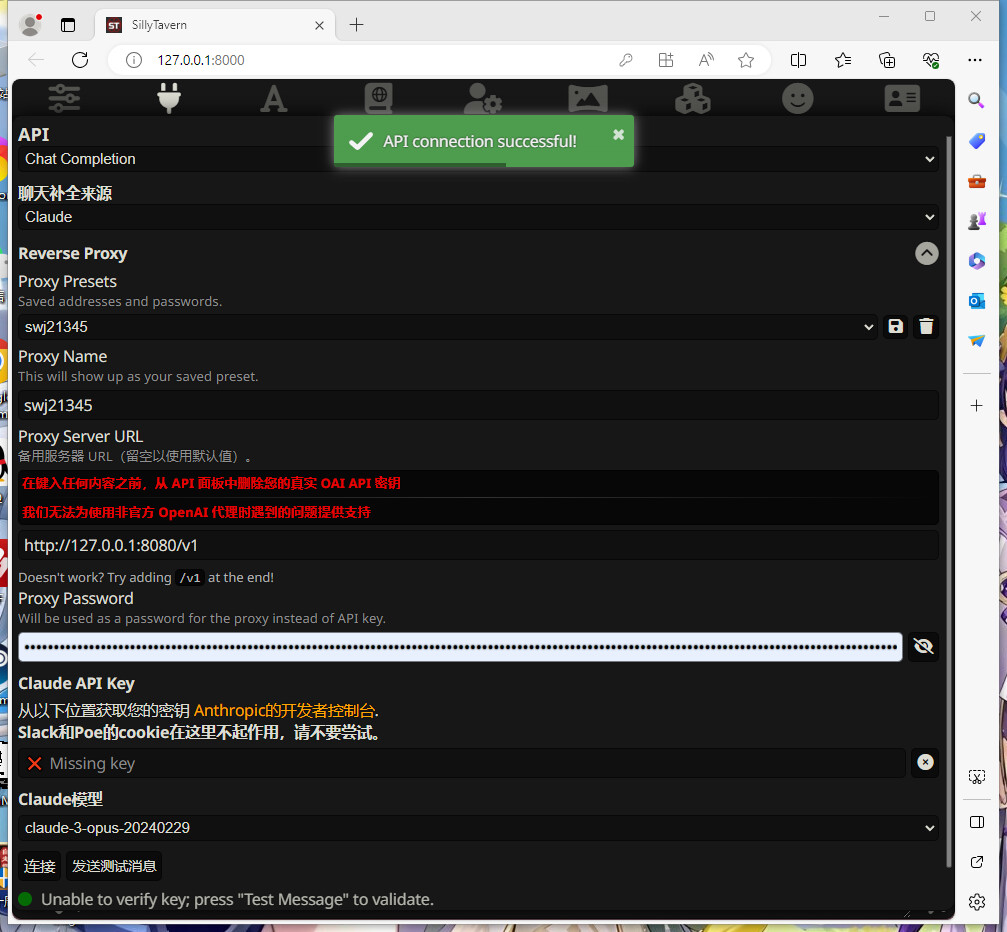Open the character management card icon
The image size is (1007, 932).
pos(902,98)
